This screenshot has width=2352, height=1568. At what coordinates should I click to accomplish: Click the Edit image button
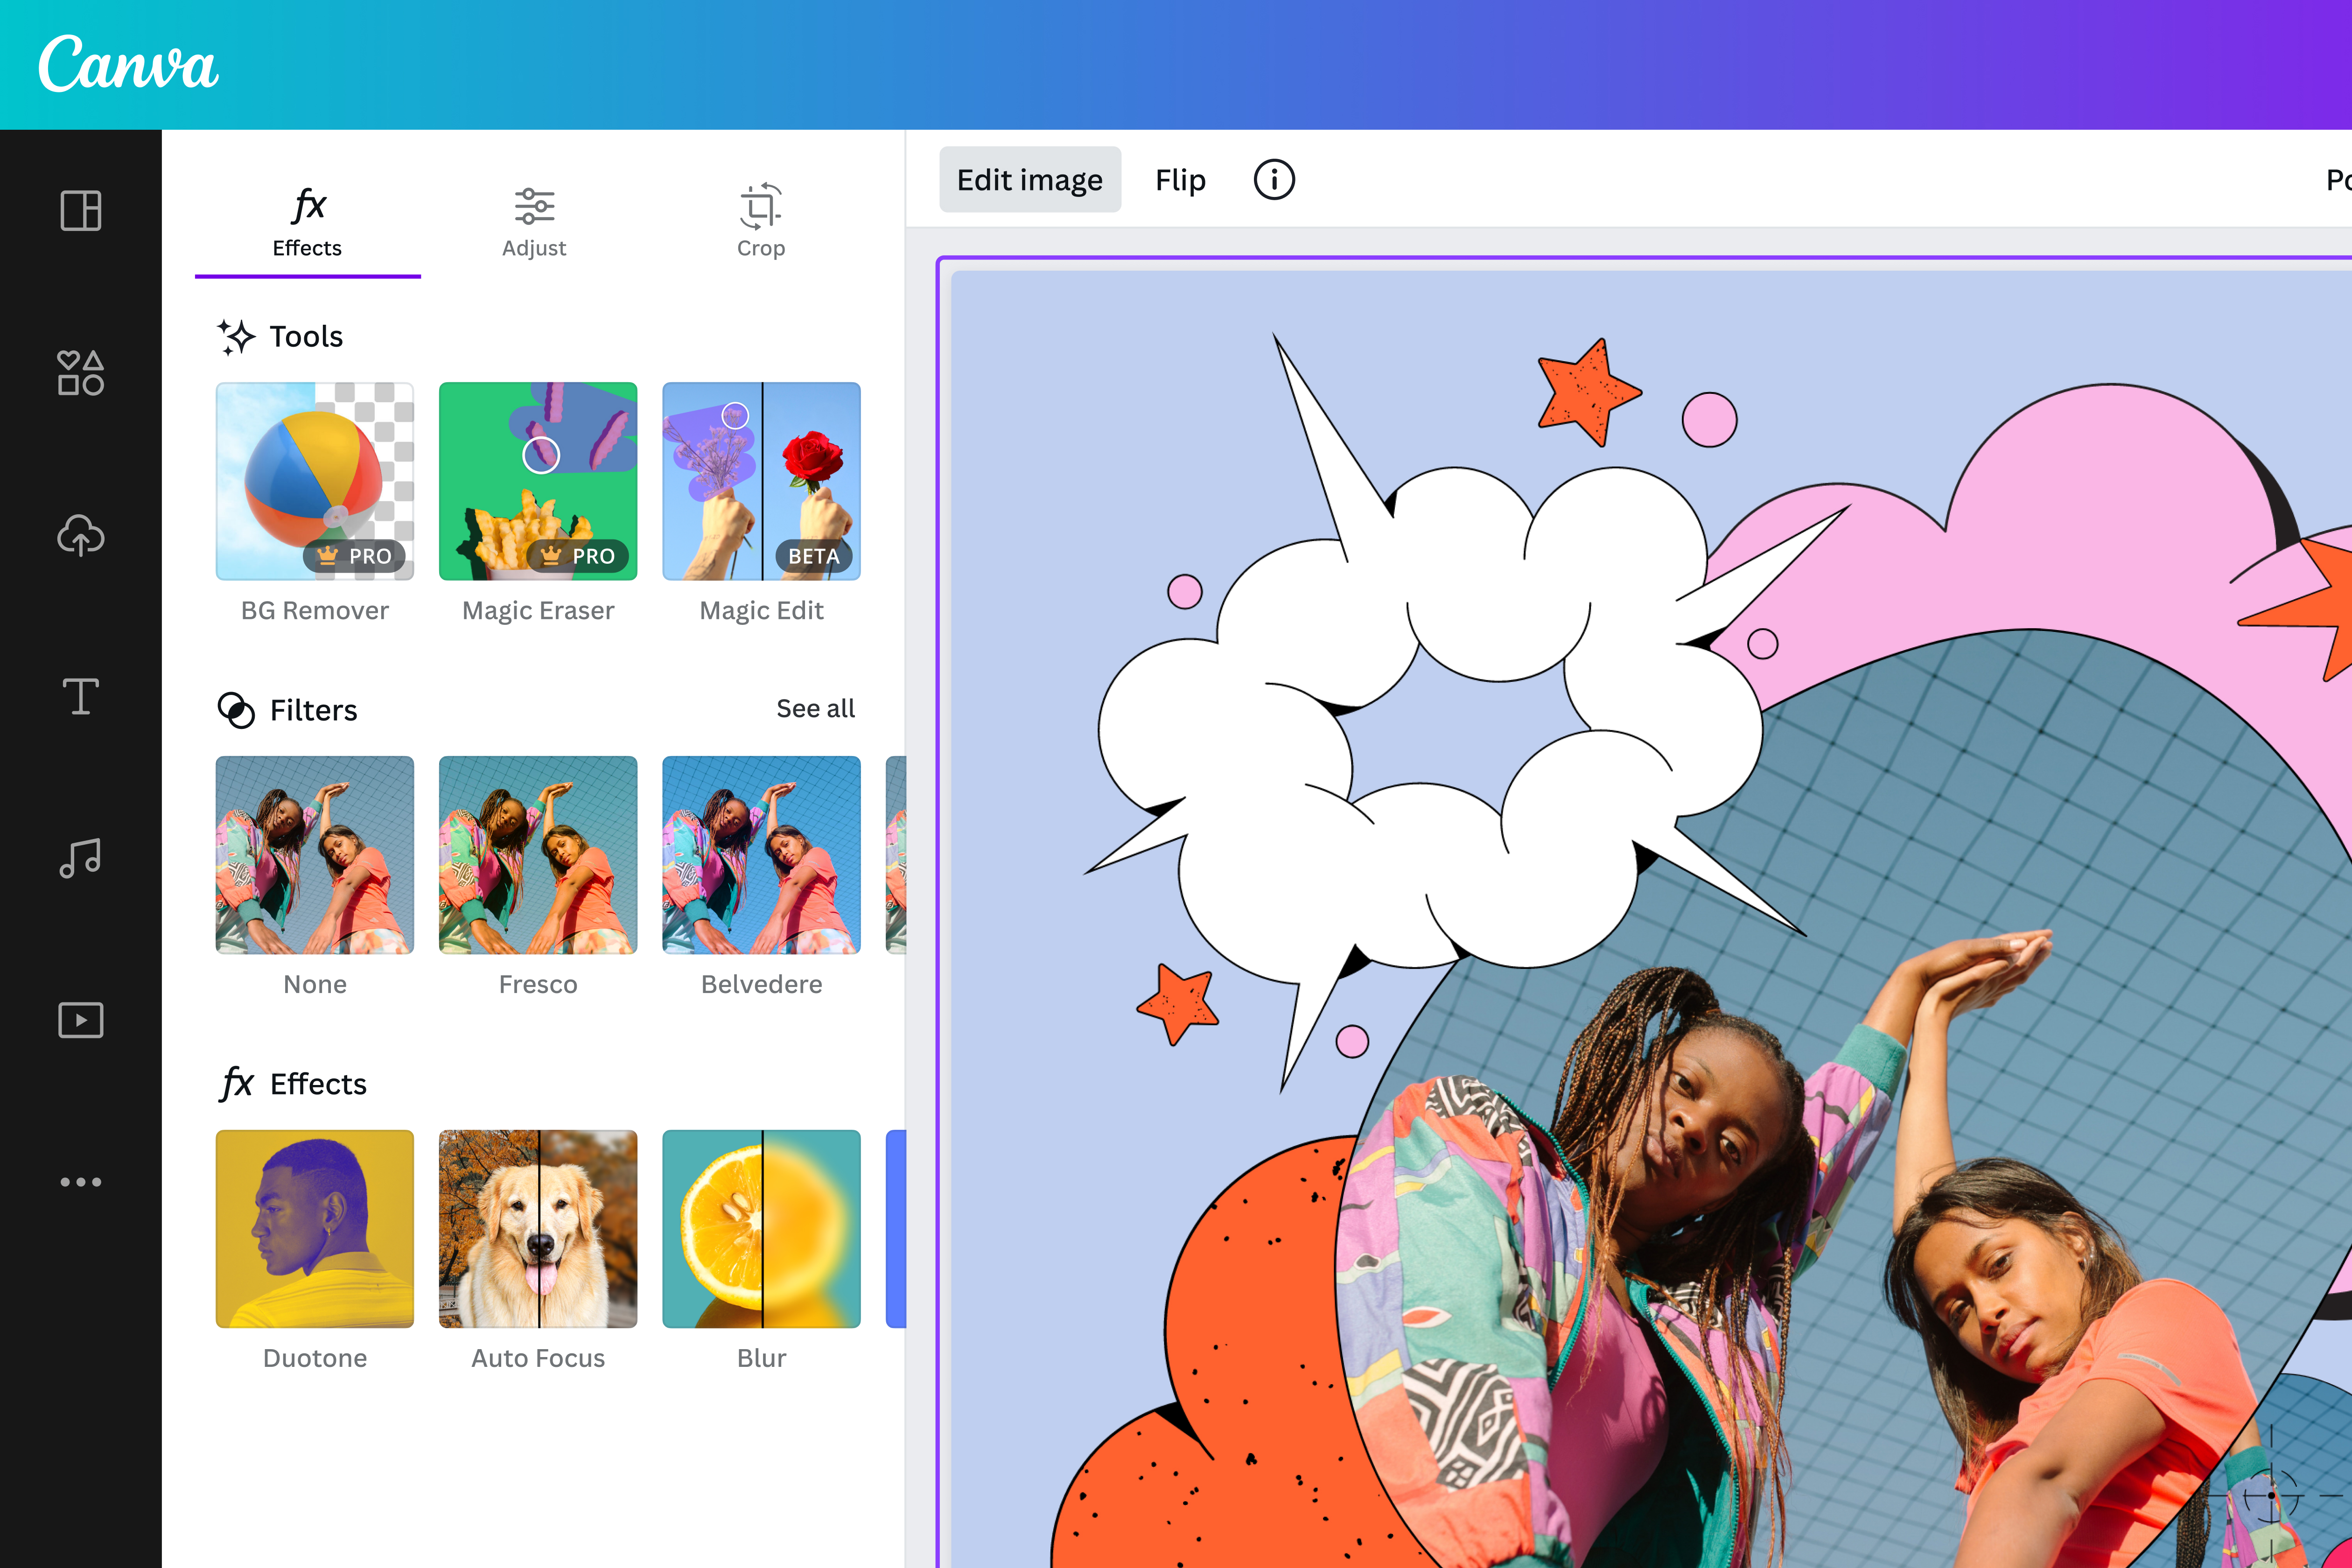click(1030, 180)
